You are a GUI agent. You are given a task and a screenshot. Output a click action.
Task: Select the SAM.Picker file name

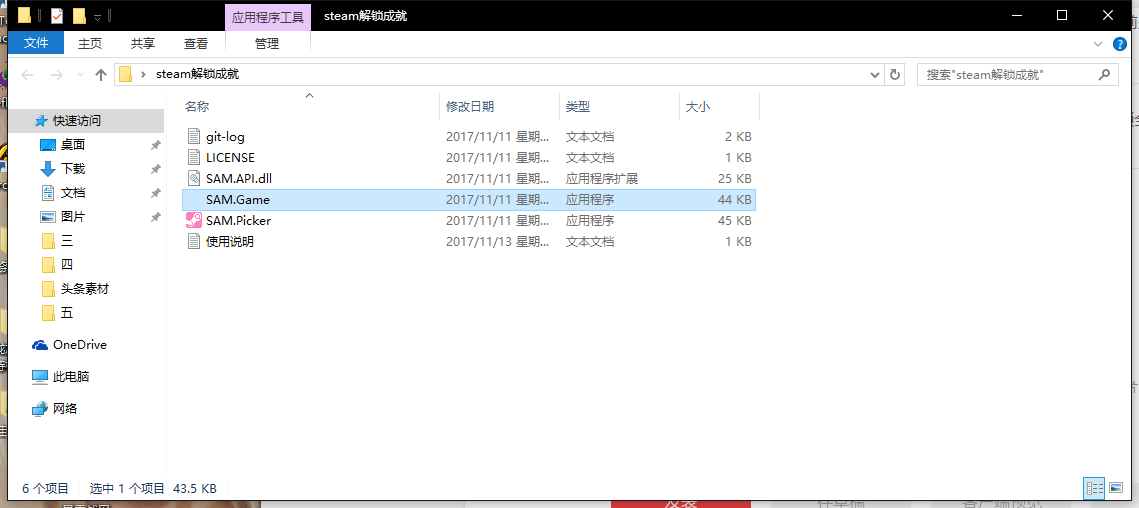[239, 220]
